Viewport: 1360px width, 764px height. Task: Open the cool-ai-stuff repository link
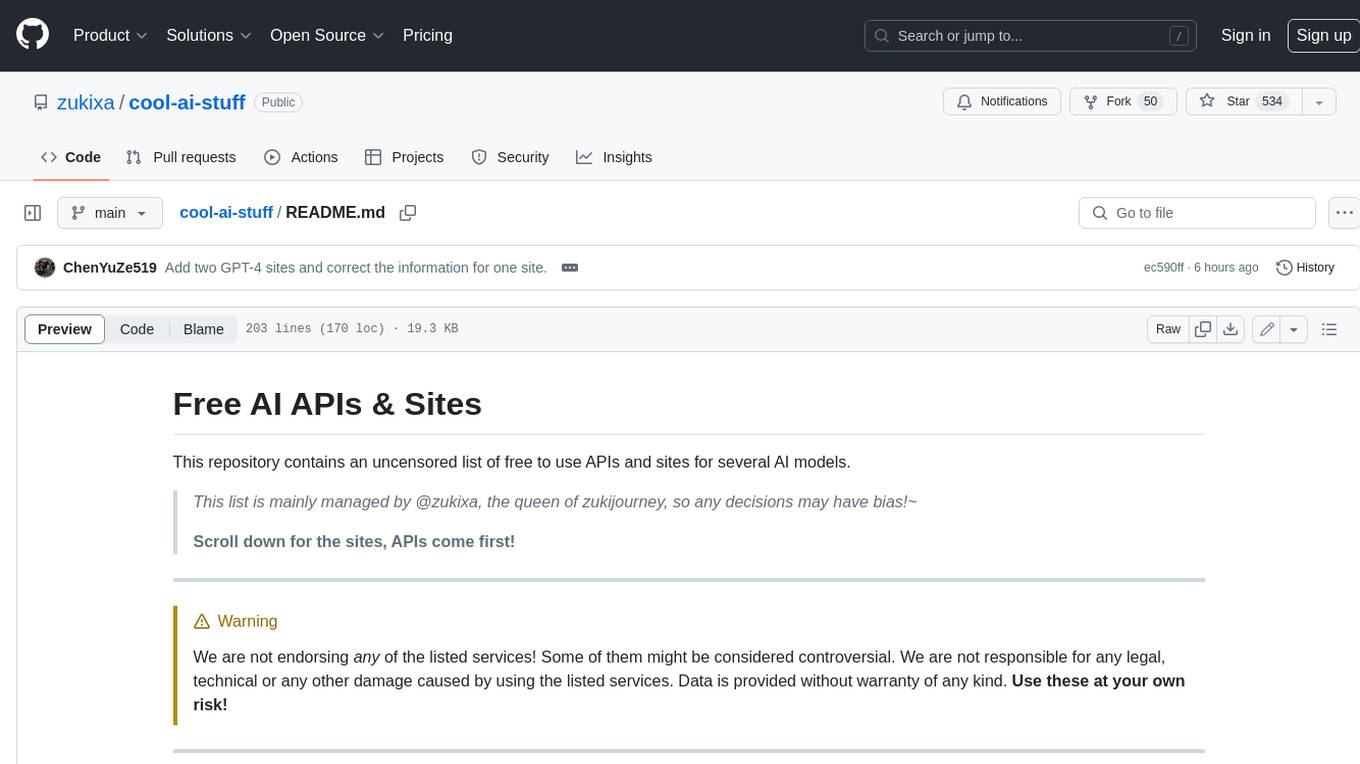187,102
